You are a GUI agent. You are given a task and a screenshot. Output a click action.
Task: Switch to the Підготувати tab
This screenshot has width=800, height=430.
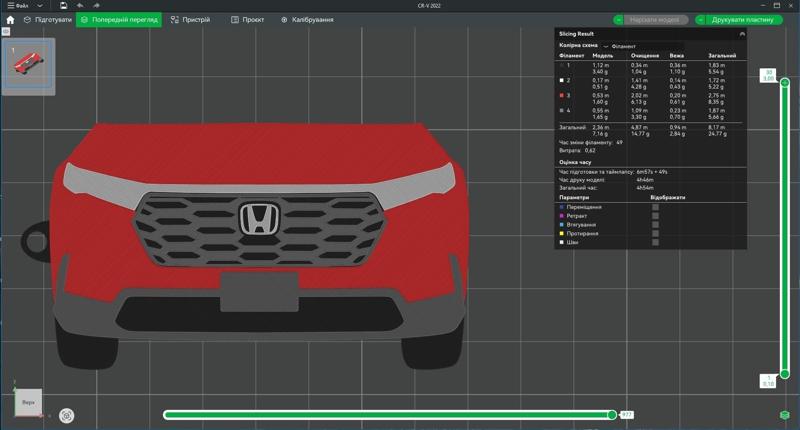click(48, 20)
